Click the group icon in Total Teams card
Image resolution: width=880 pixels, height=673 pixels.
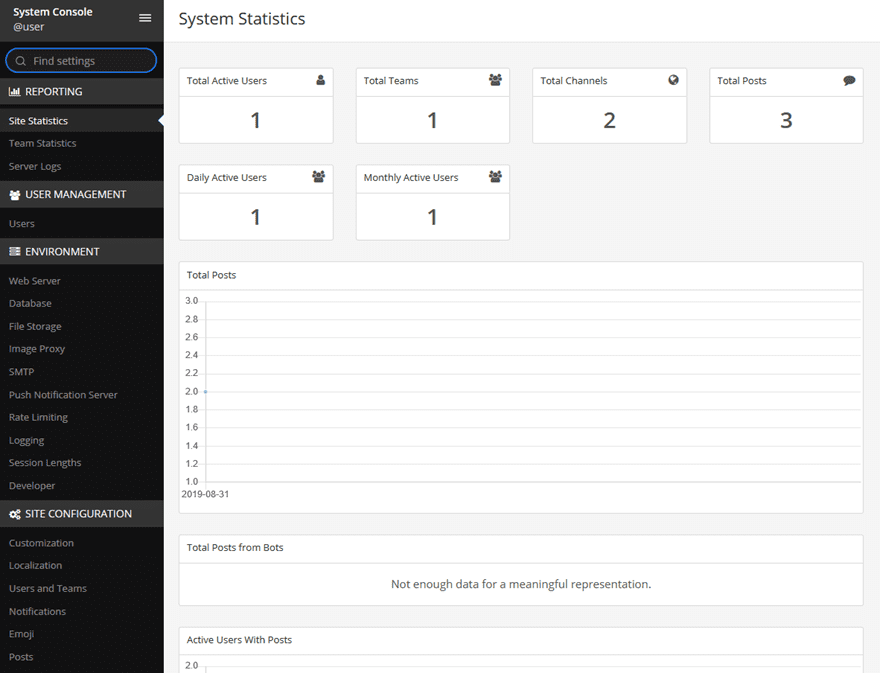coord(495,80)
